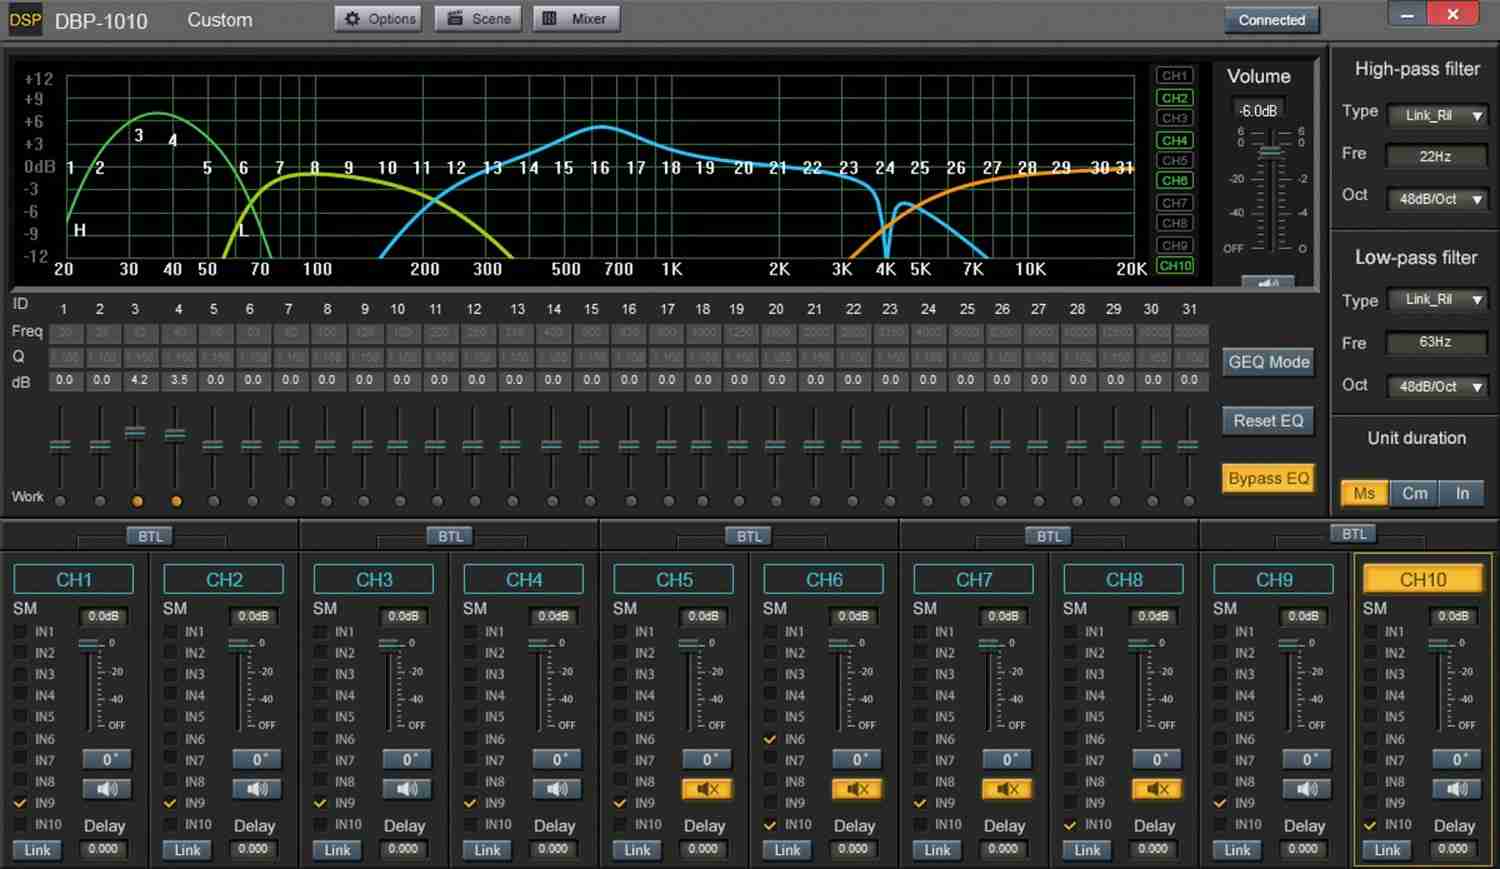Click the Low-pass filter frequency field 63Hz
1500x869 pixels.
1435,342
